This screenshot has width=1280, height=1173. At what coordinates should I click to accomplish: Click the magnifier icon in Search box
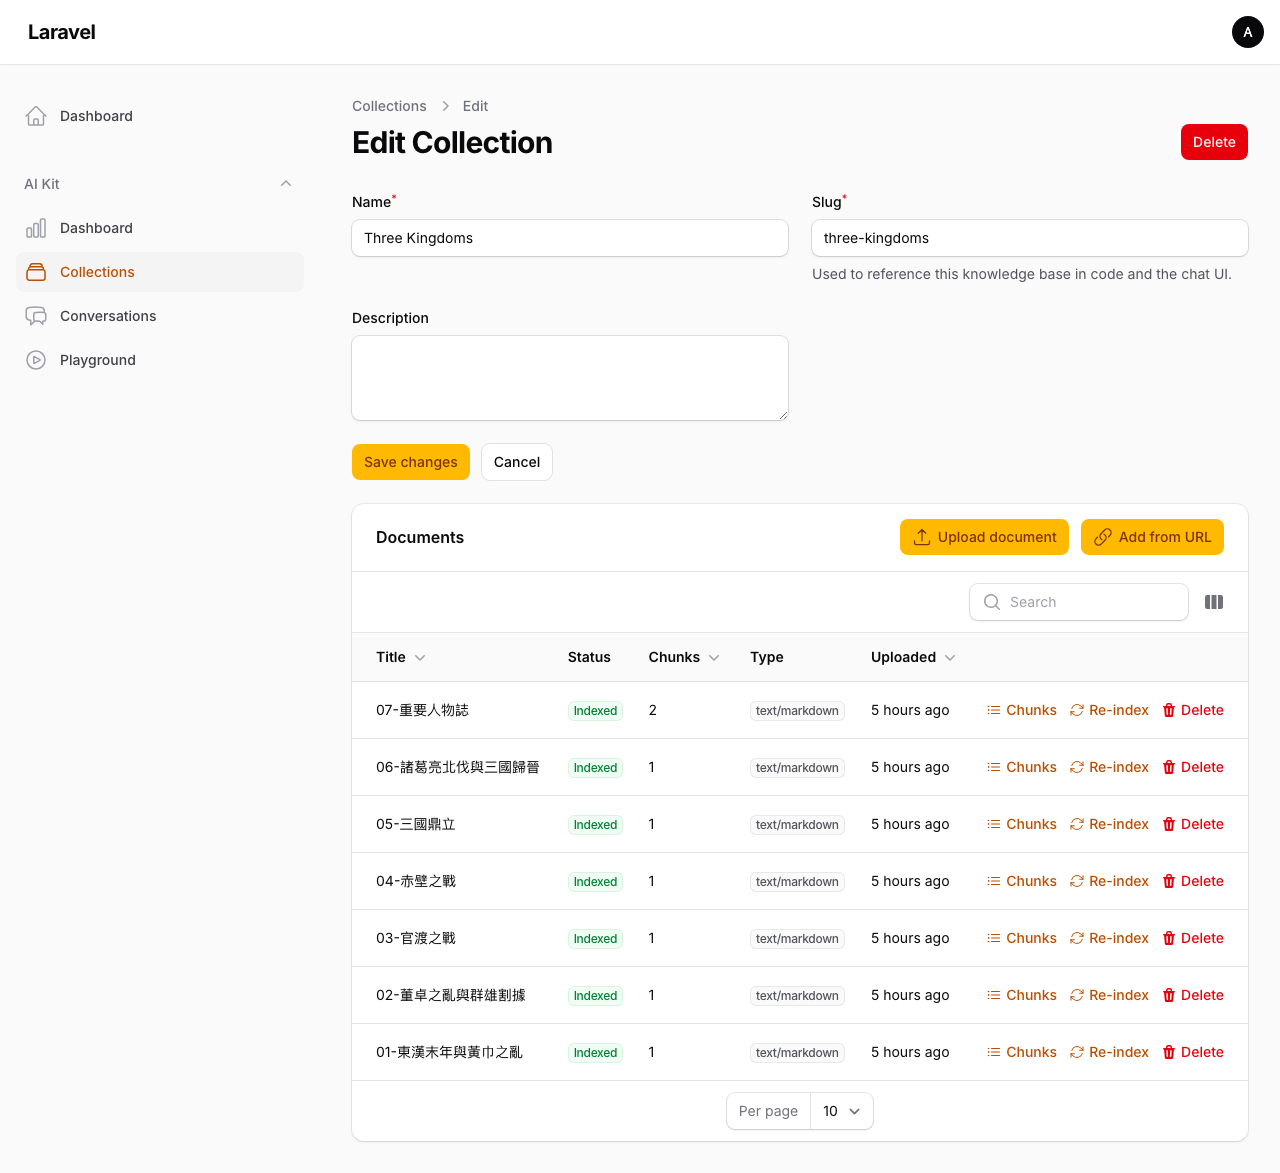tap(992, 602)
